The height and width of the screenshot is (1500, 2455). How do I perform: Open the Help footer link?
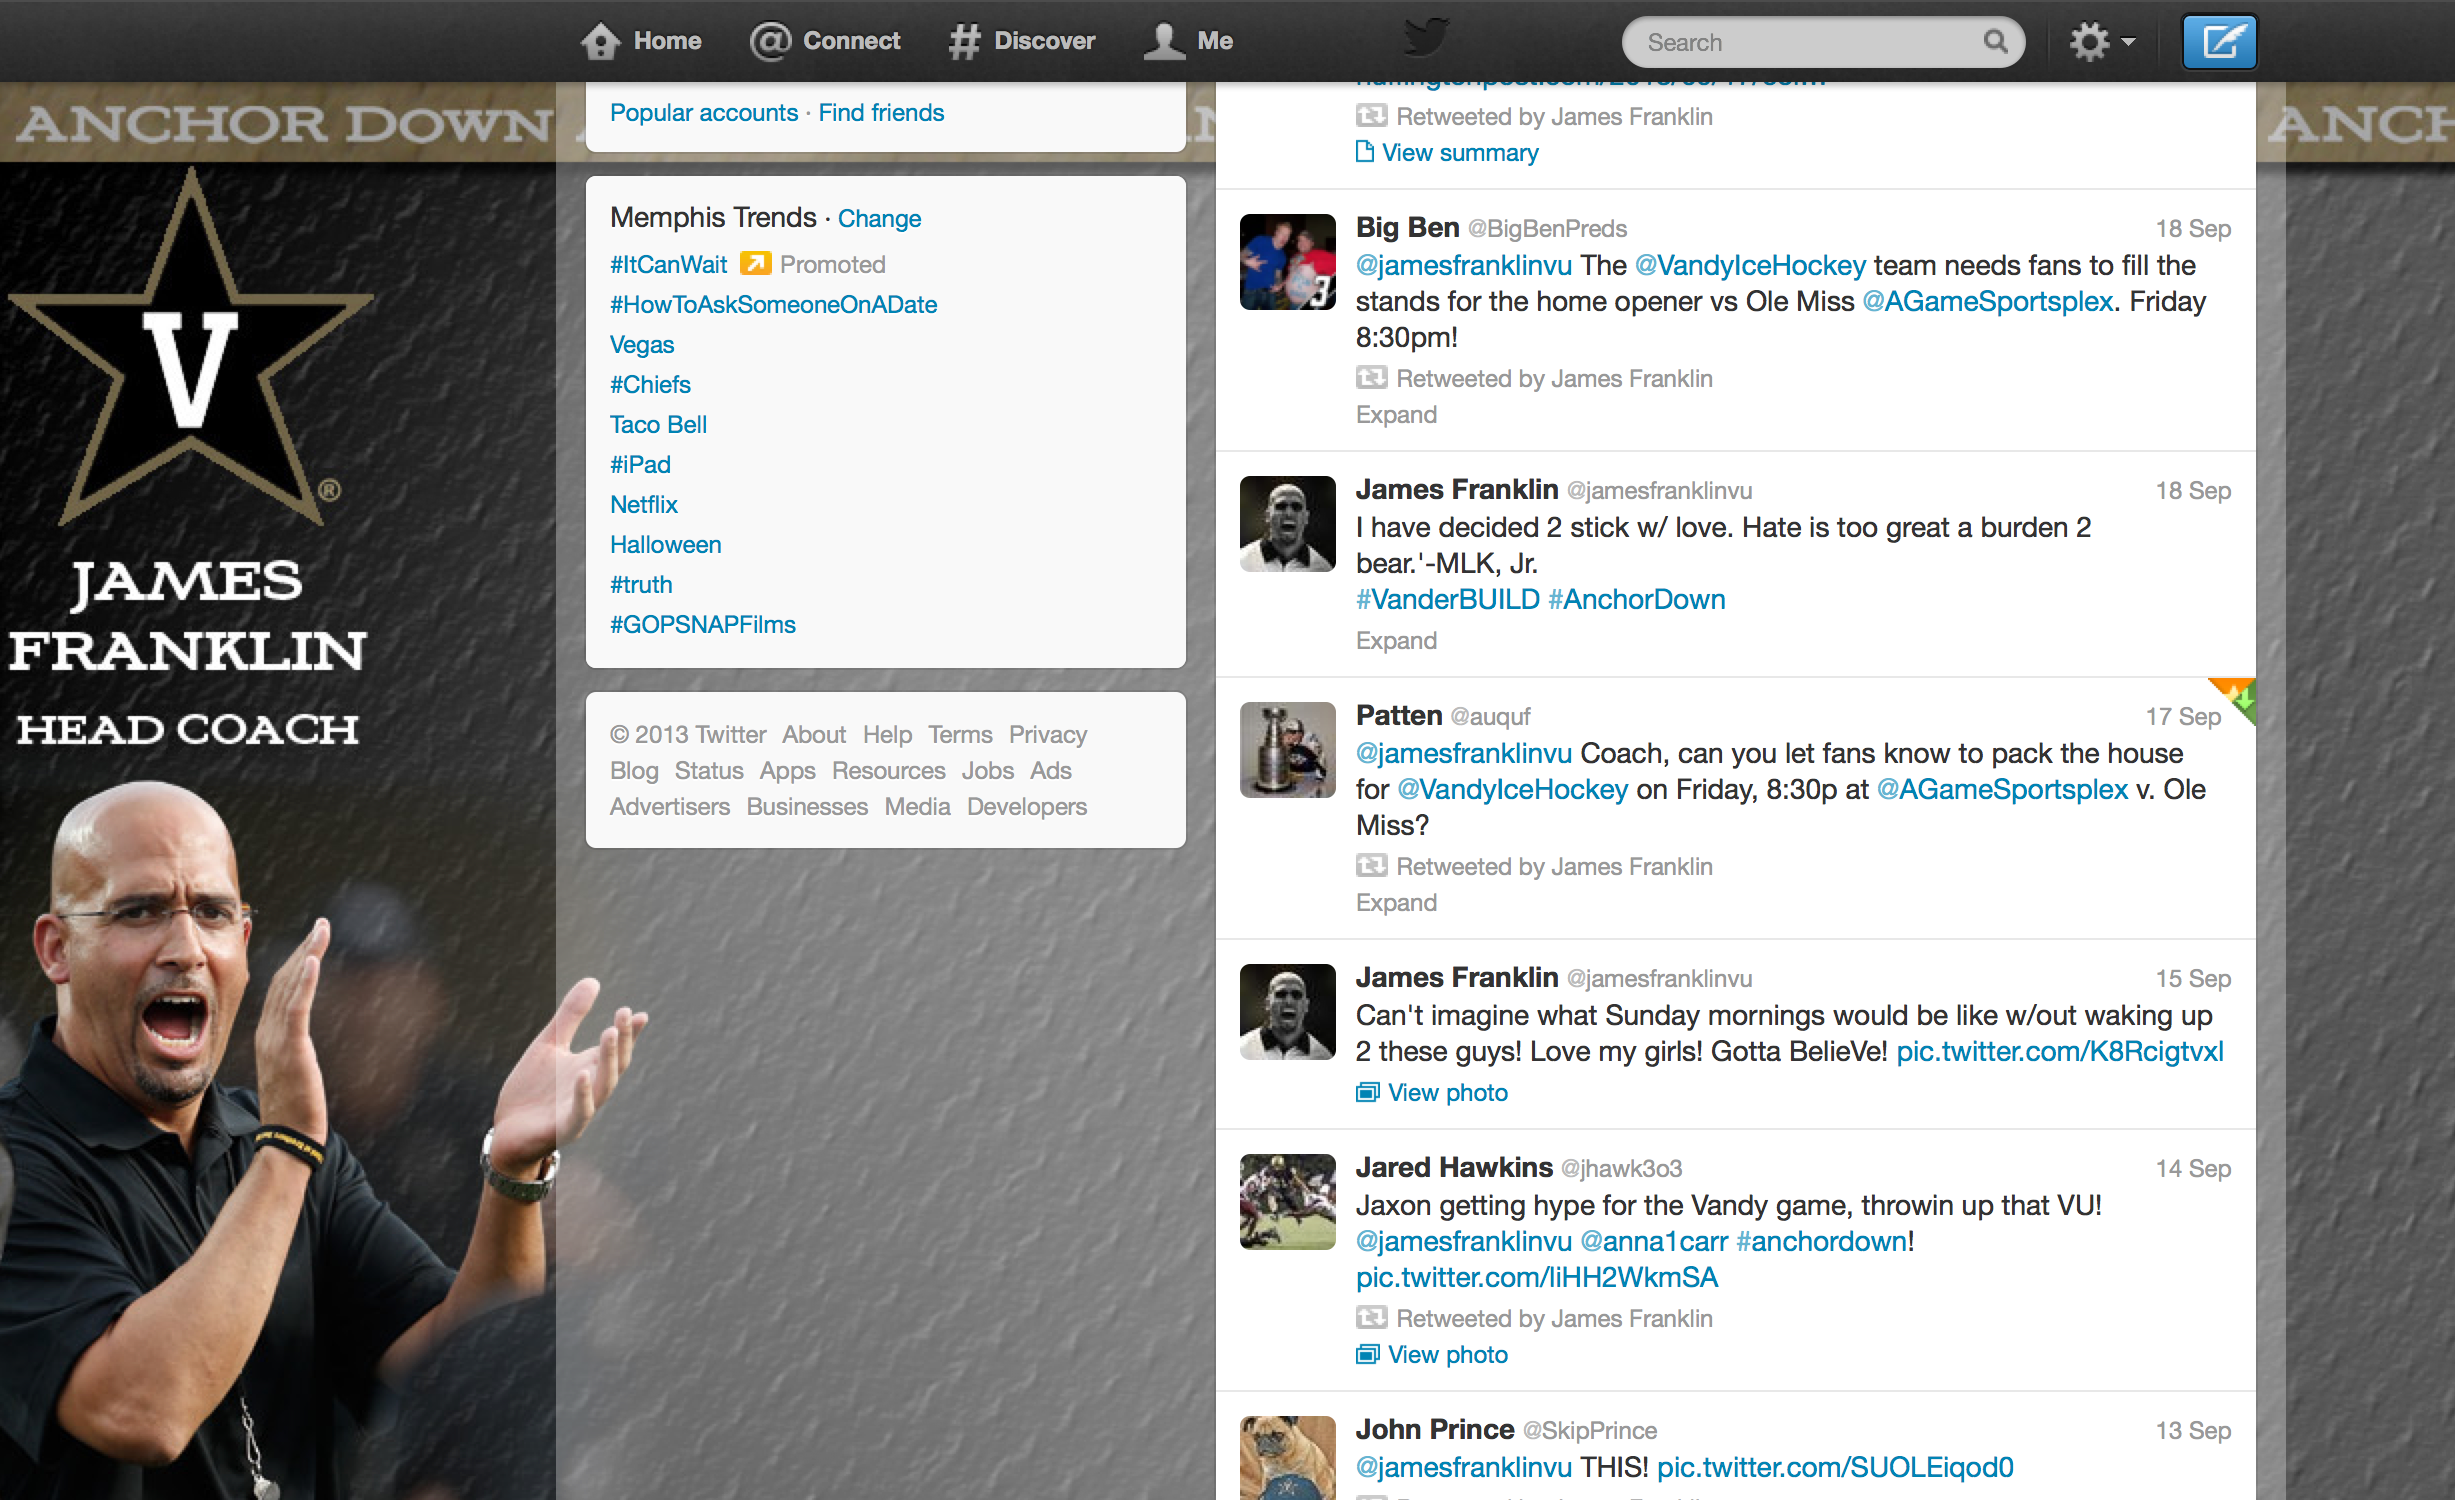click(x=887, y=735)
